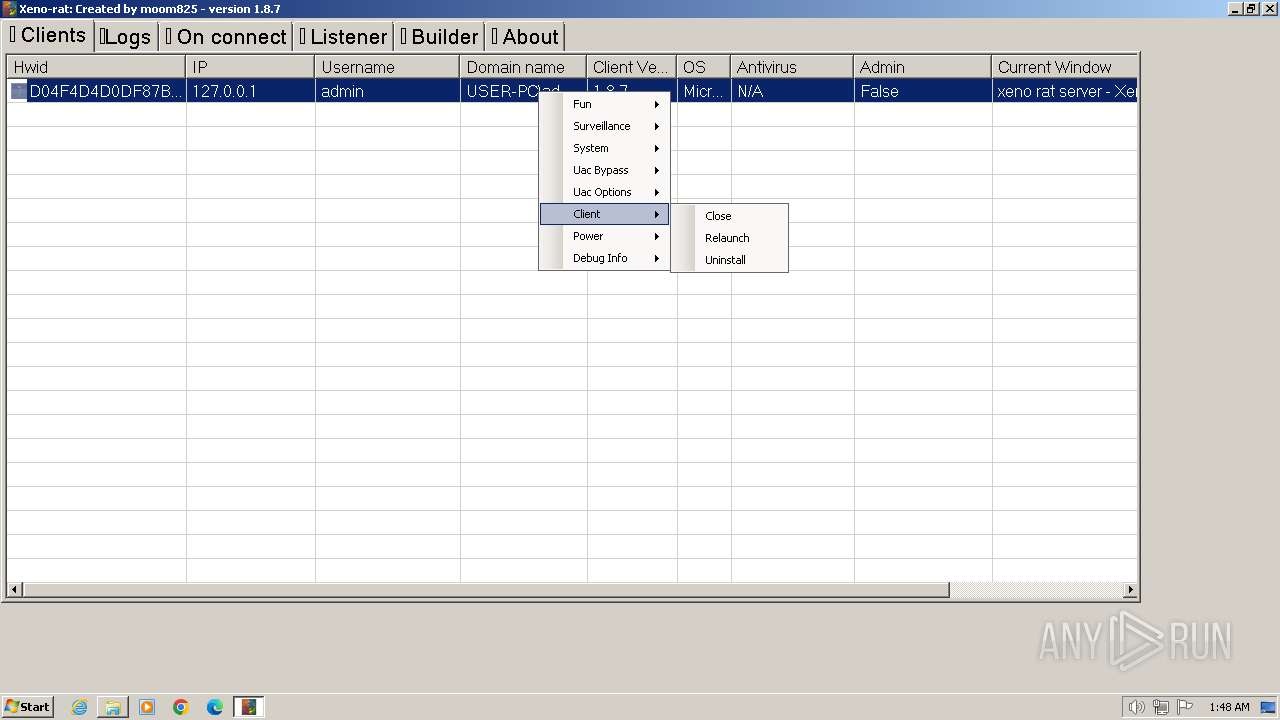Expand the Surveillance submenu
This screenshot has height=720, width=1280.
point(604,126)
